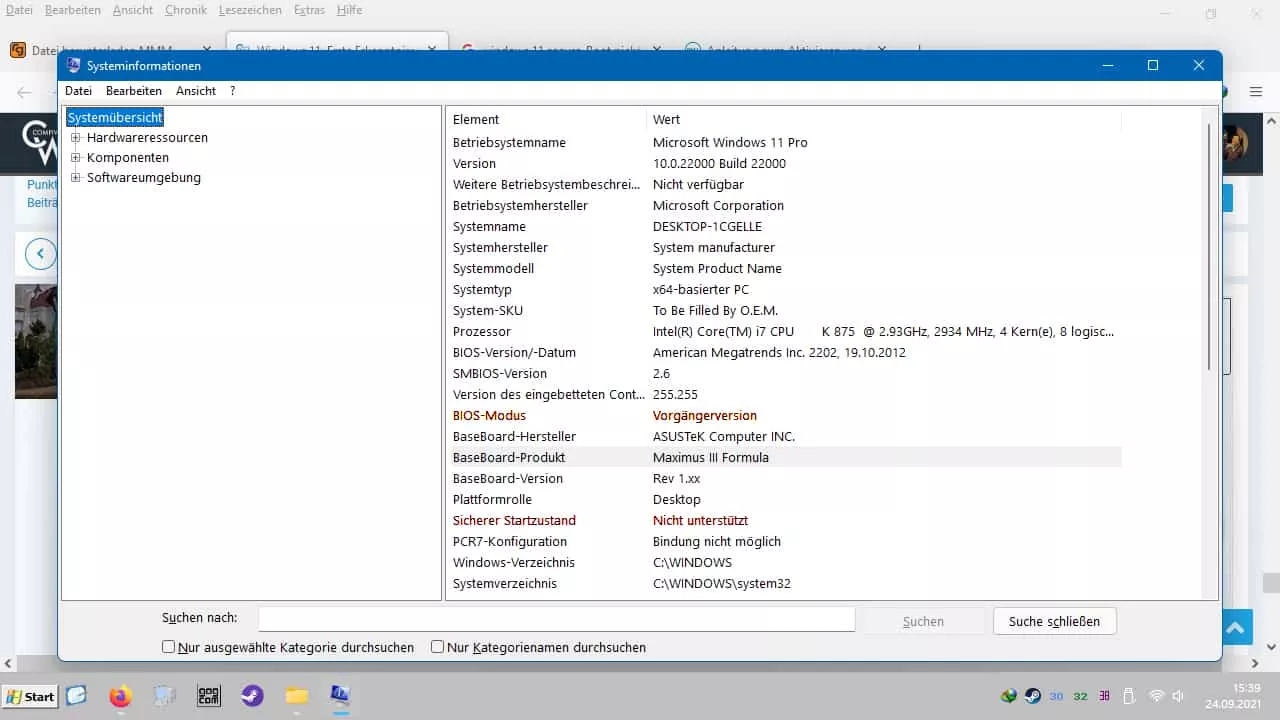The height and width of the screenshot is (720, 1280).
Task: Open the globe tray icon
Action: coord(1009,696)
